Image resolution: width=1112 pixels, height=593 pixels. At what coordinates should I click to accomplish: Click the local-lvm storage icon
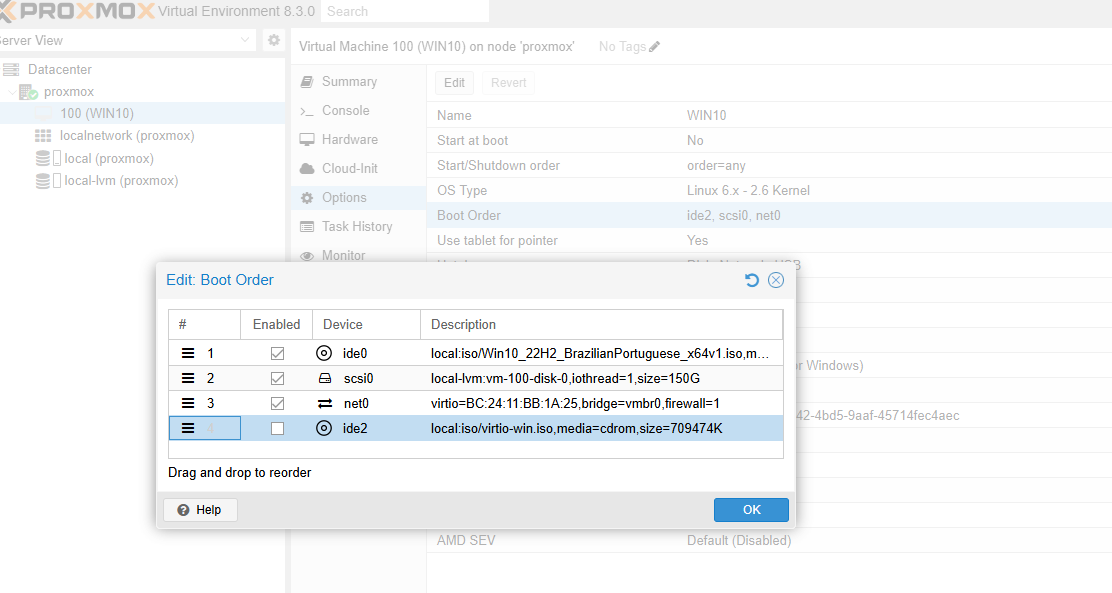pos(48,181)
